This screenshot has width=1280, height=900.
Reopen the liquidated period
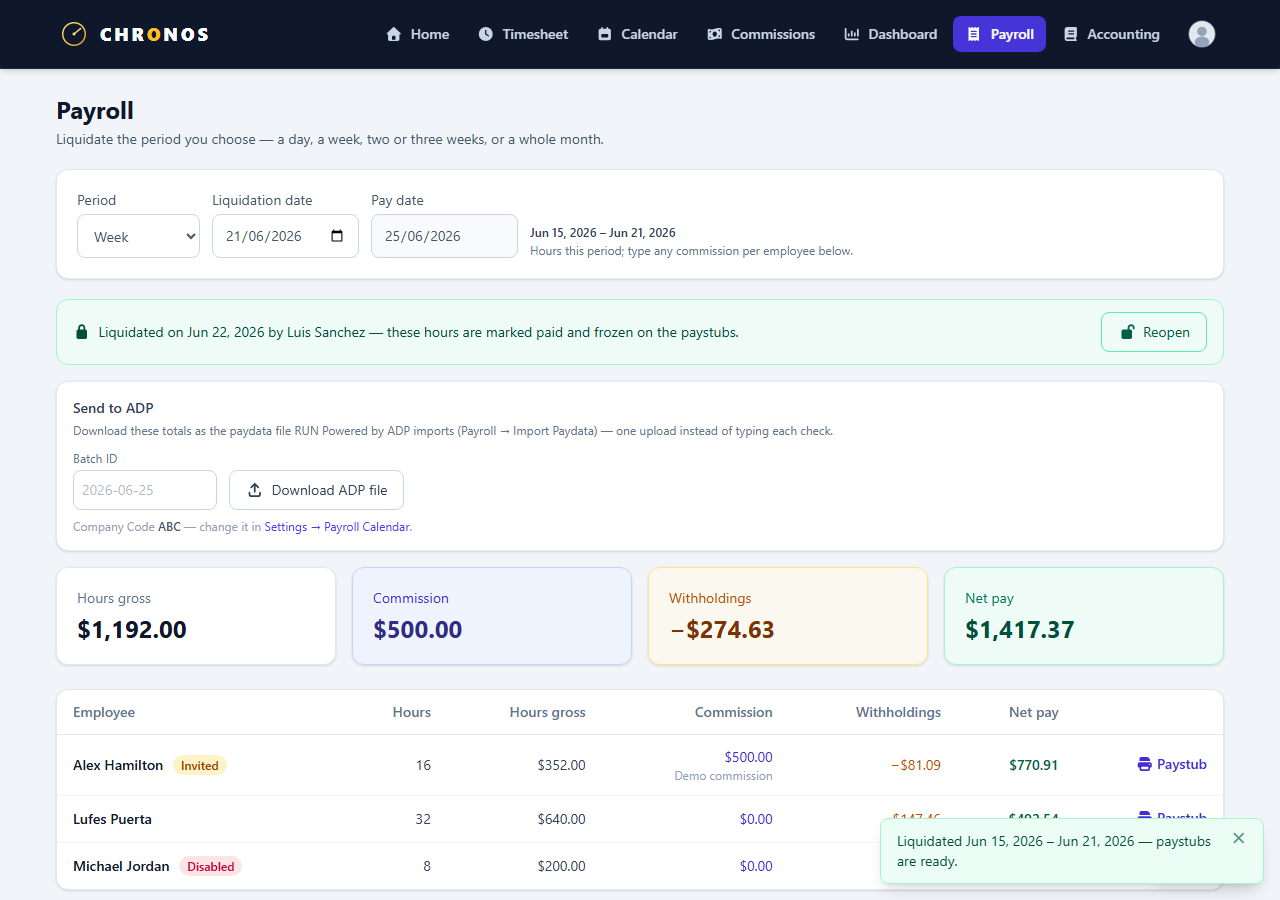click(1154, 332)
